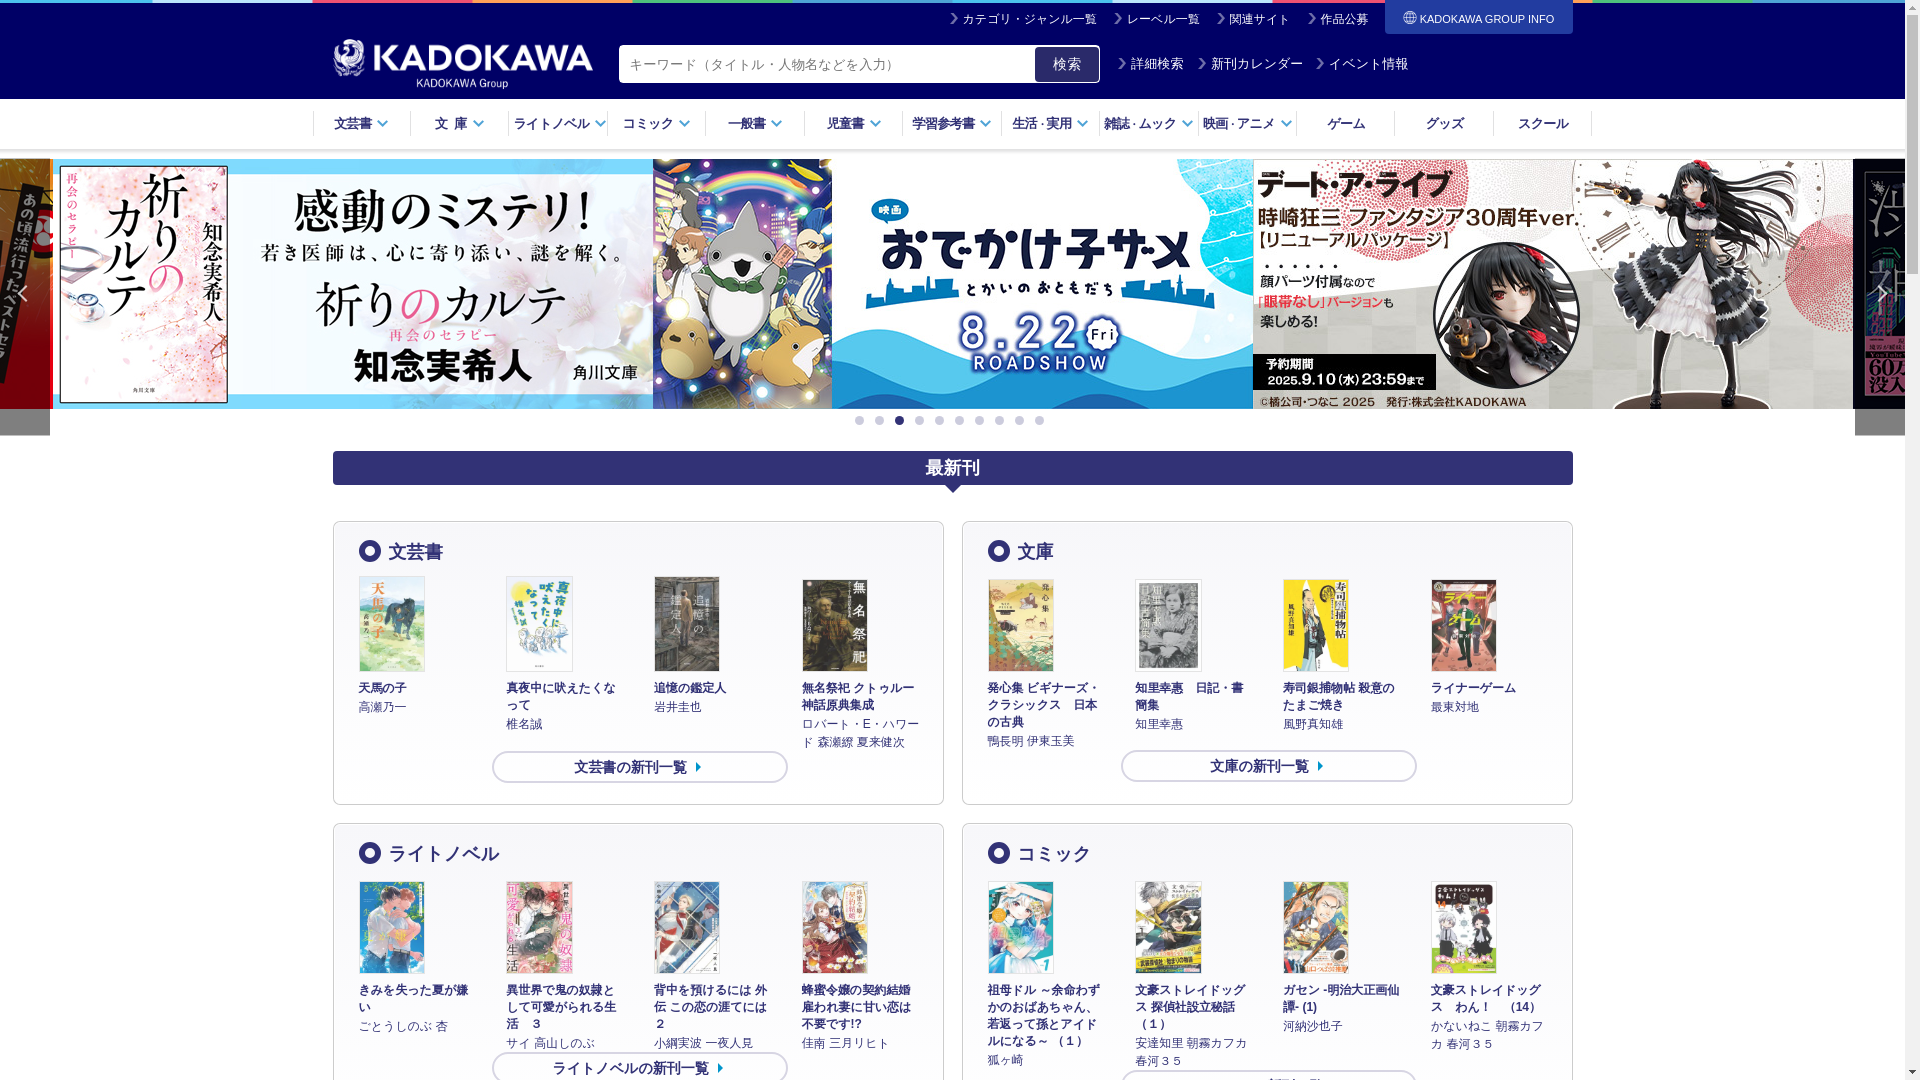Open 天馬の子 book cover

pos(391,624)
